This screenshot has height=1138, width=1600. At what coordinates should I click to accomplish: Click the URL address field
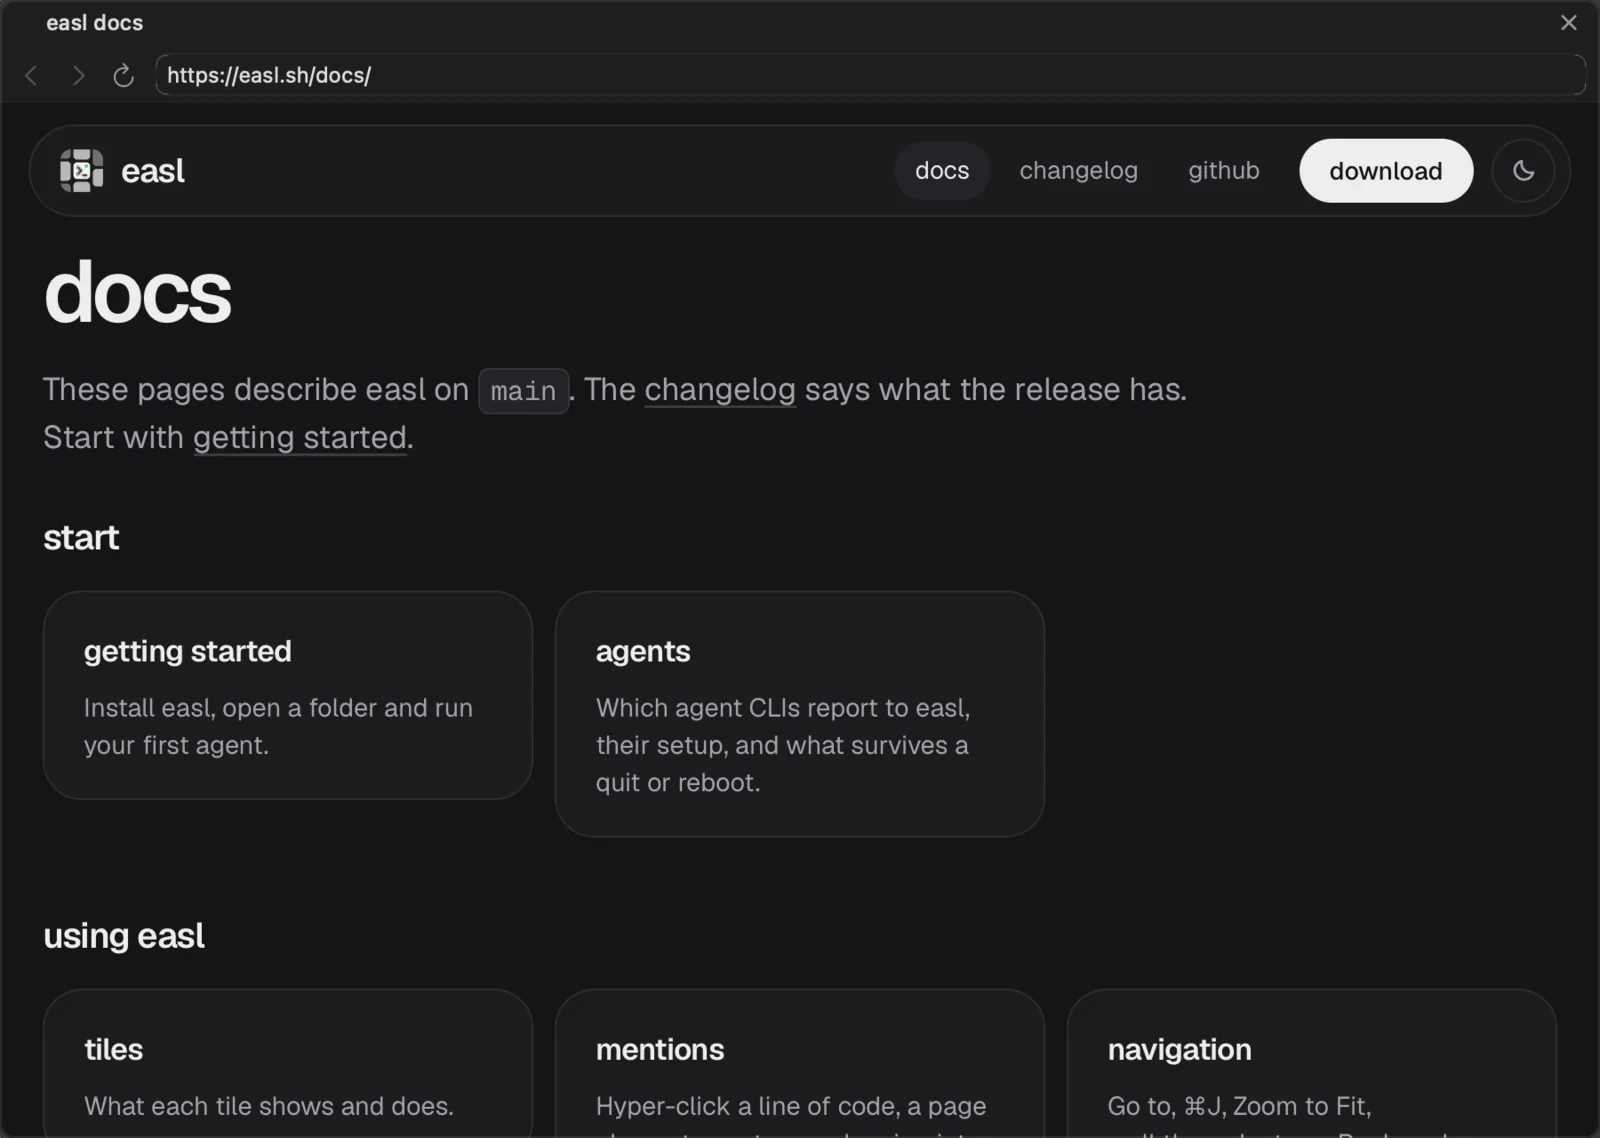point(870,75)
